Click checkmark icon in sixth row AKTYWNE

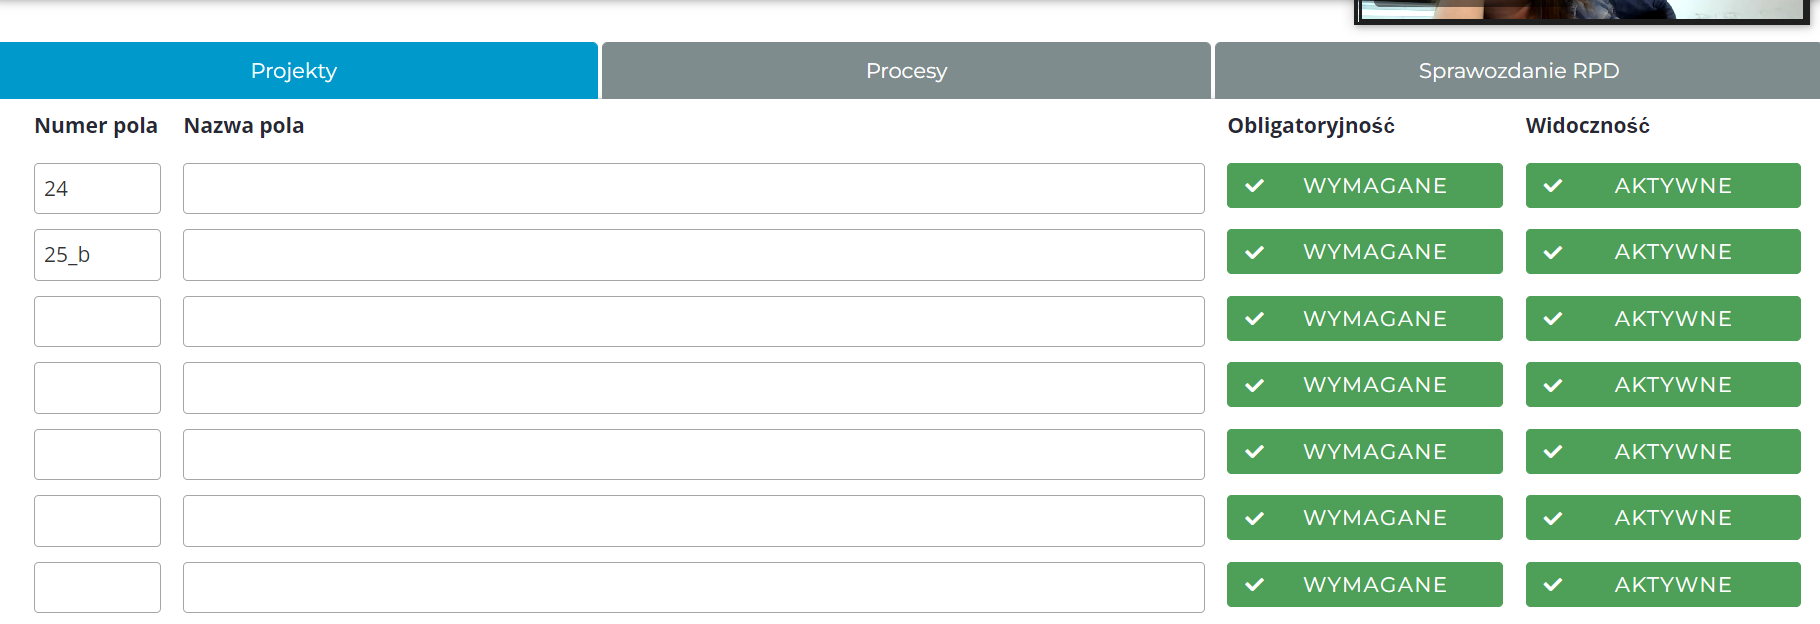pyautogui.click(x=1553, y=518)
